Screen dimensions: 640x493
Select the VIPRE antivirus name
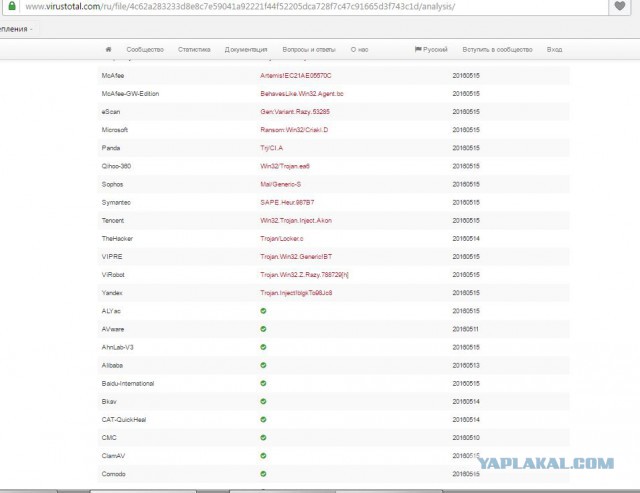[x=112, y=257]
